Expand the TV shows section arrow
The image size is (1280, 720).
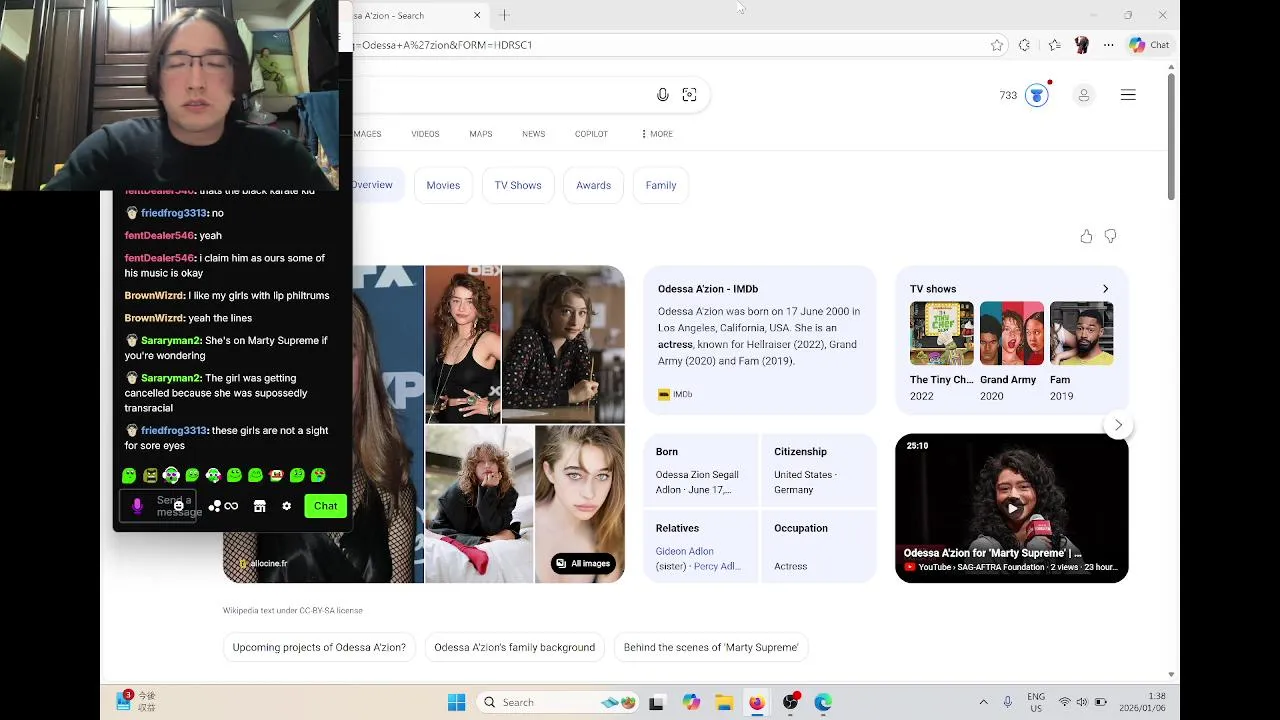(x=1105, y=289)
